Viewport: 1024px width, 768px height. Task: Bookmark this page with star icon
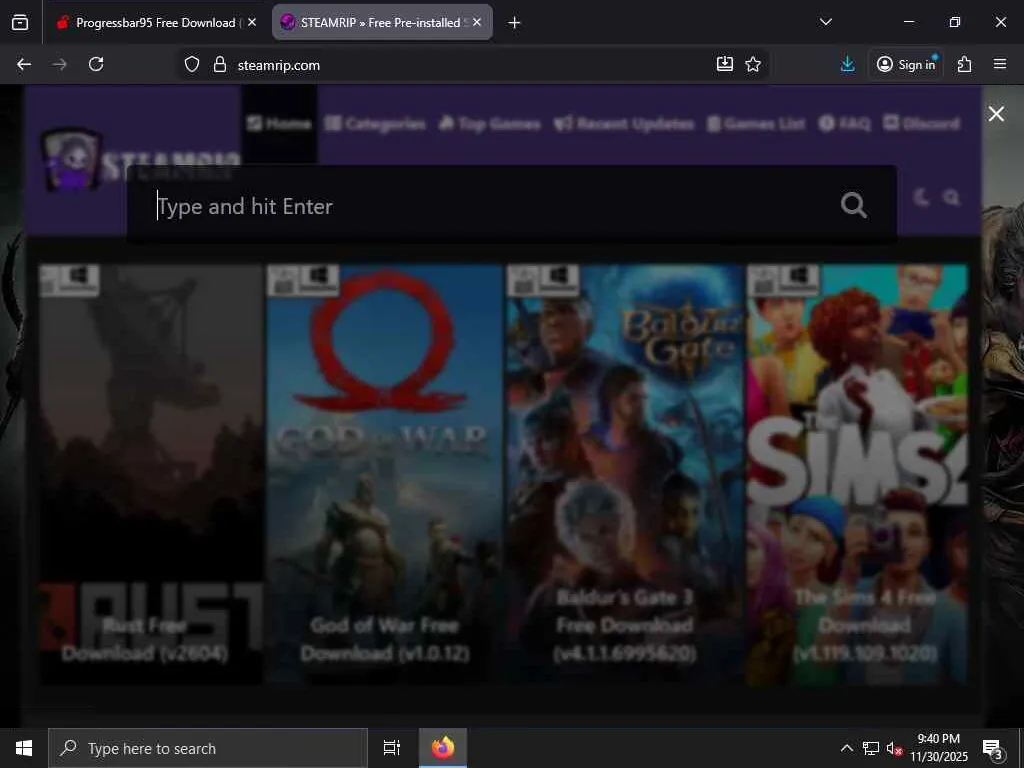(x=753, y=64)
